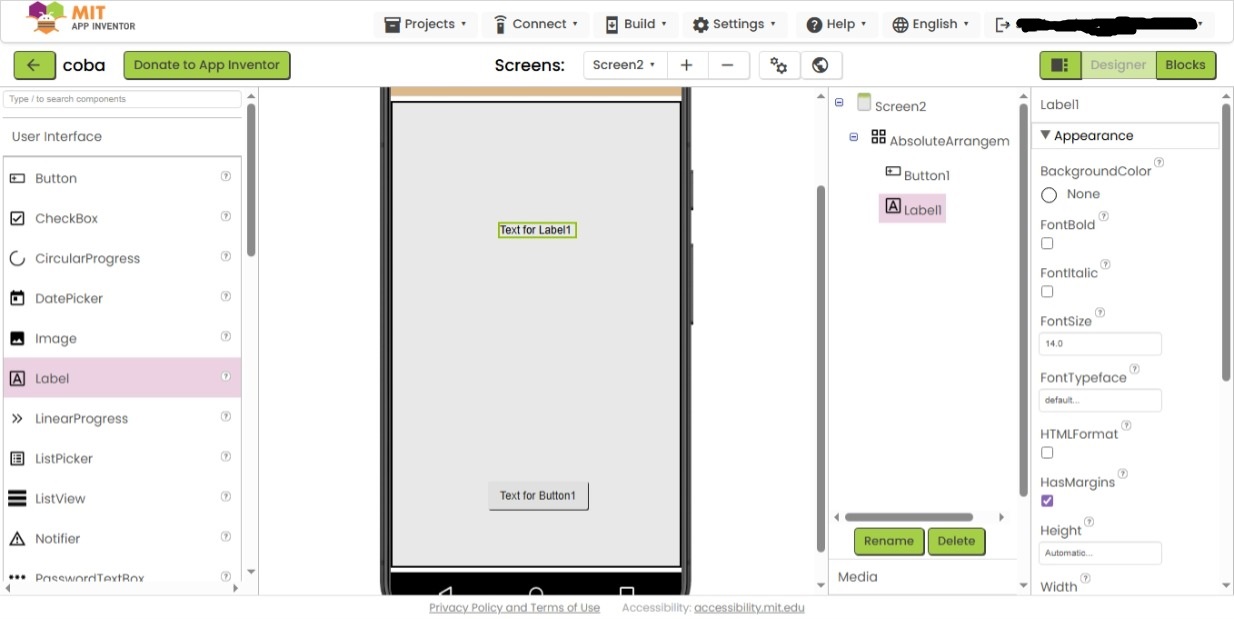
Task: Open help for the Label component
Action: tap(226, 376)
